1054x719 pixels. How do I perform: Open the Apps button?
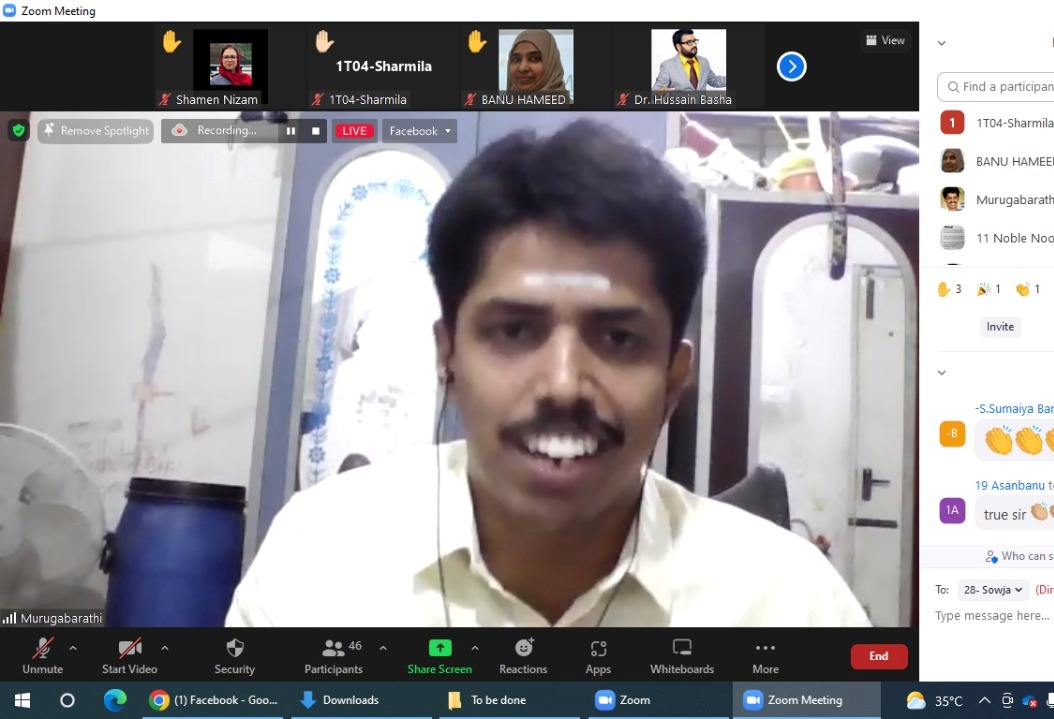[x=598, y=656]
